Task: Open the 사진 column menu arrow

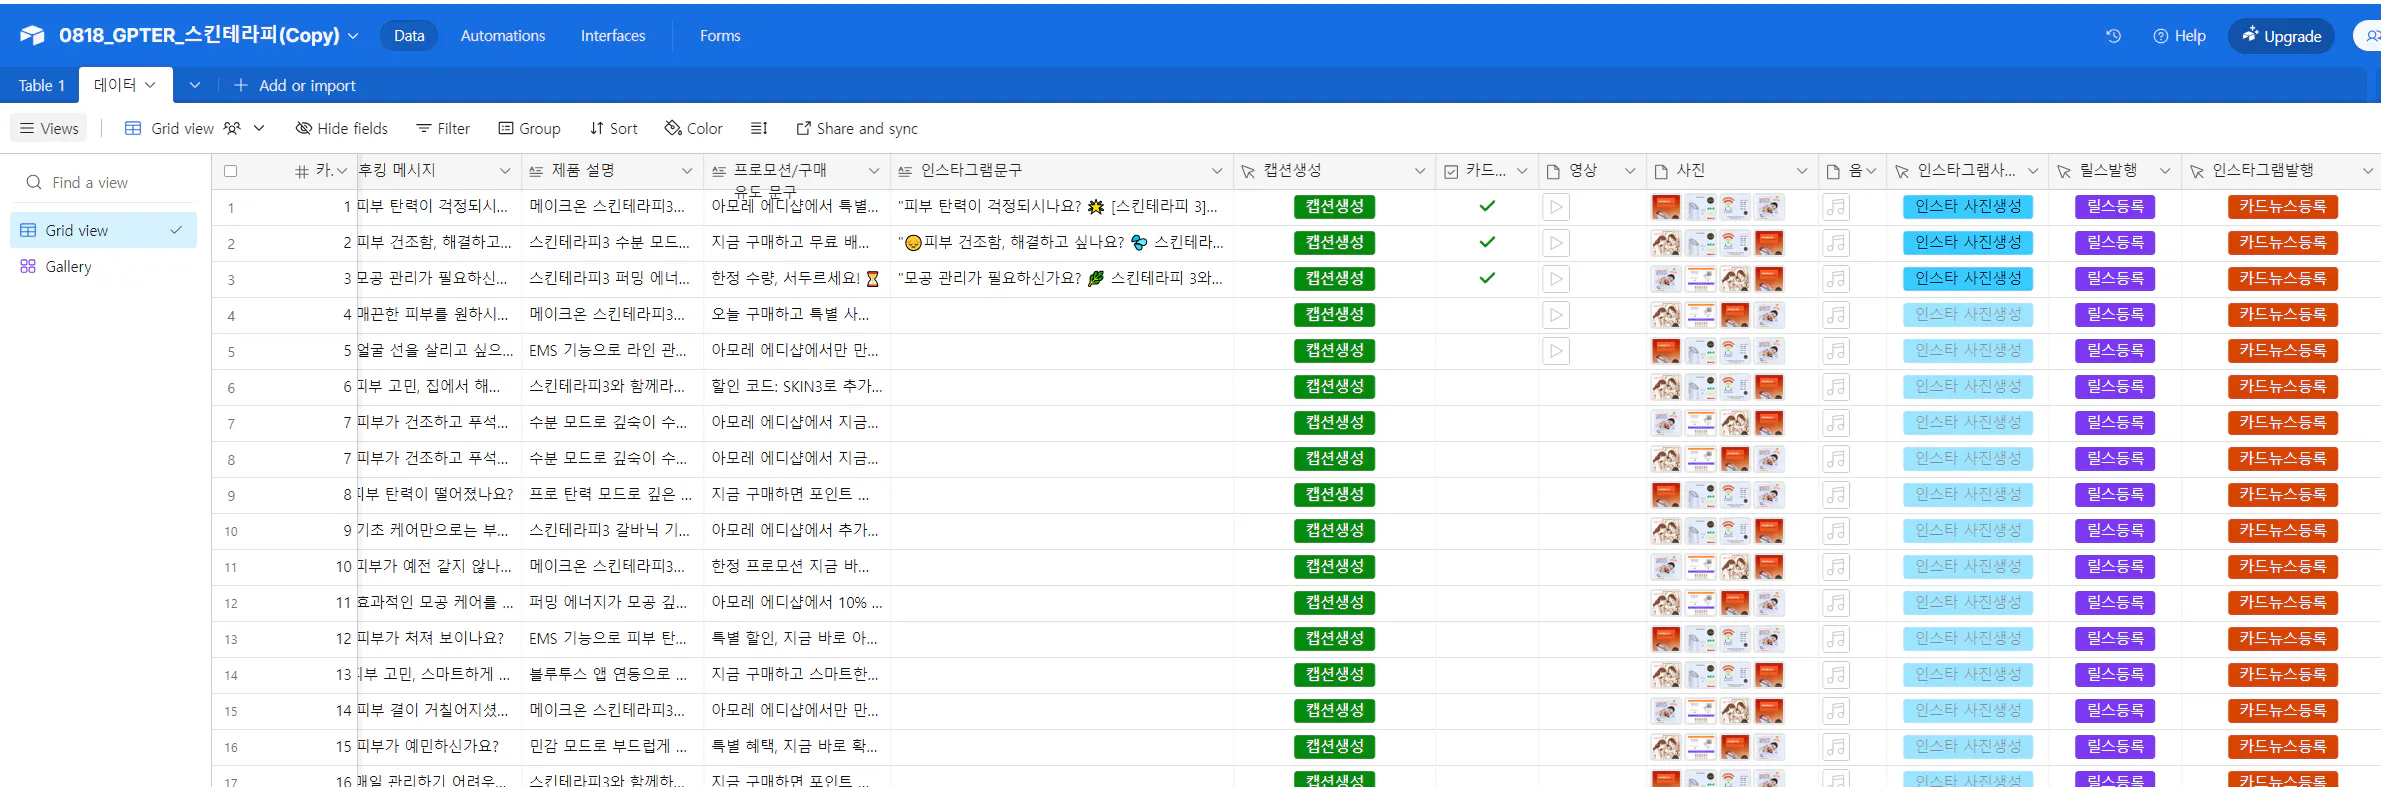Action: tap(1802, 171)
